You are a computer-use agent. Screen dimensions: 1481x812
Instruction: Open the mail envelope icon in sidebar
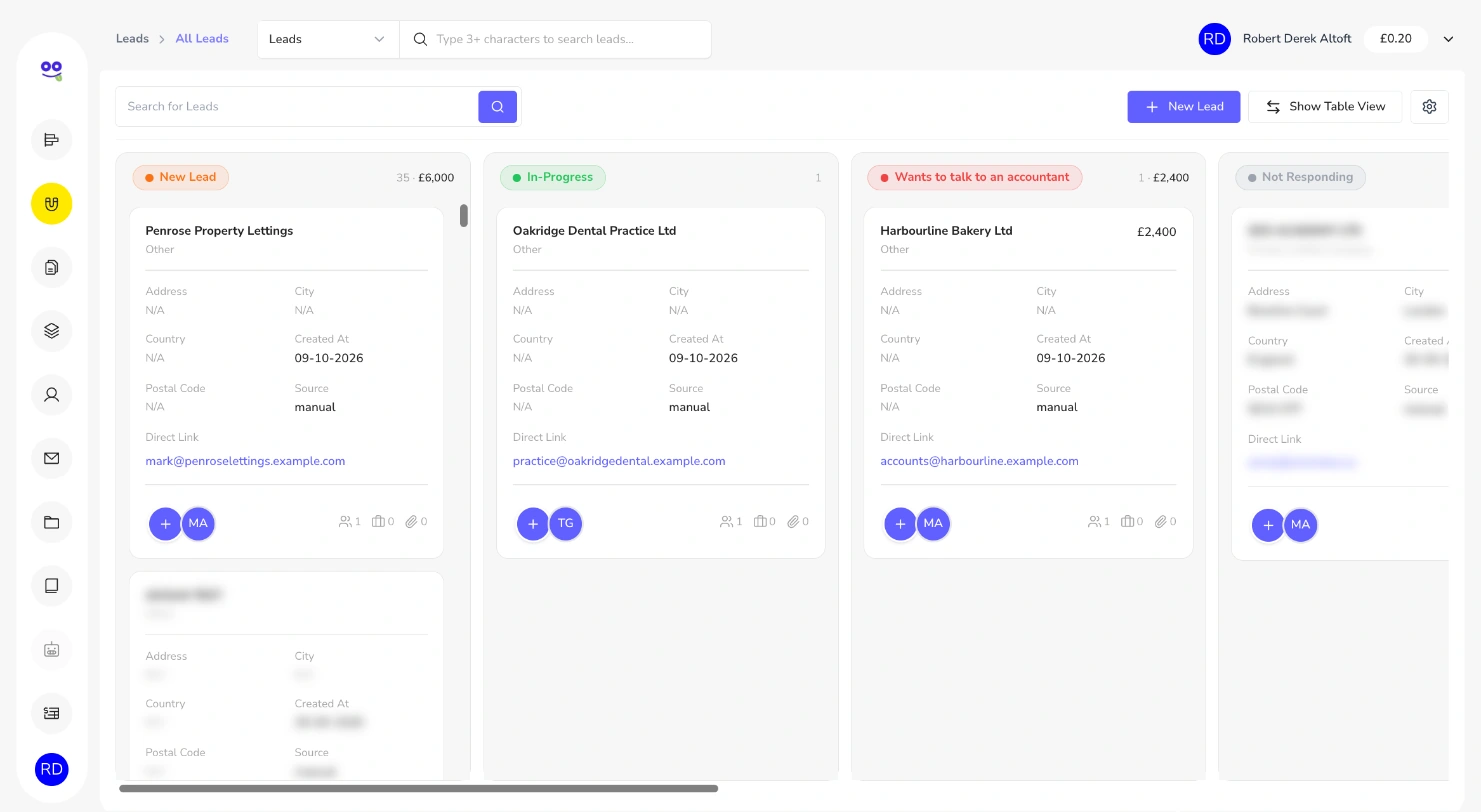52,458
